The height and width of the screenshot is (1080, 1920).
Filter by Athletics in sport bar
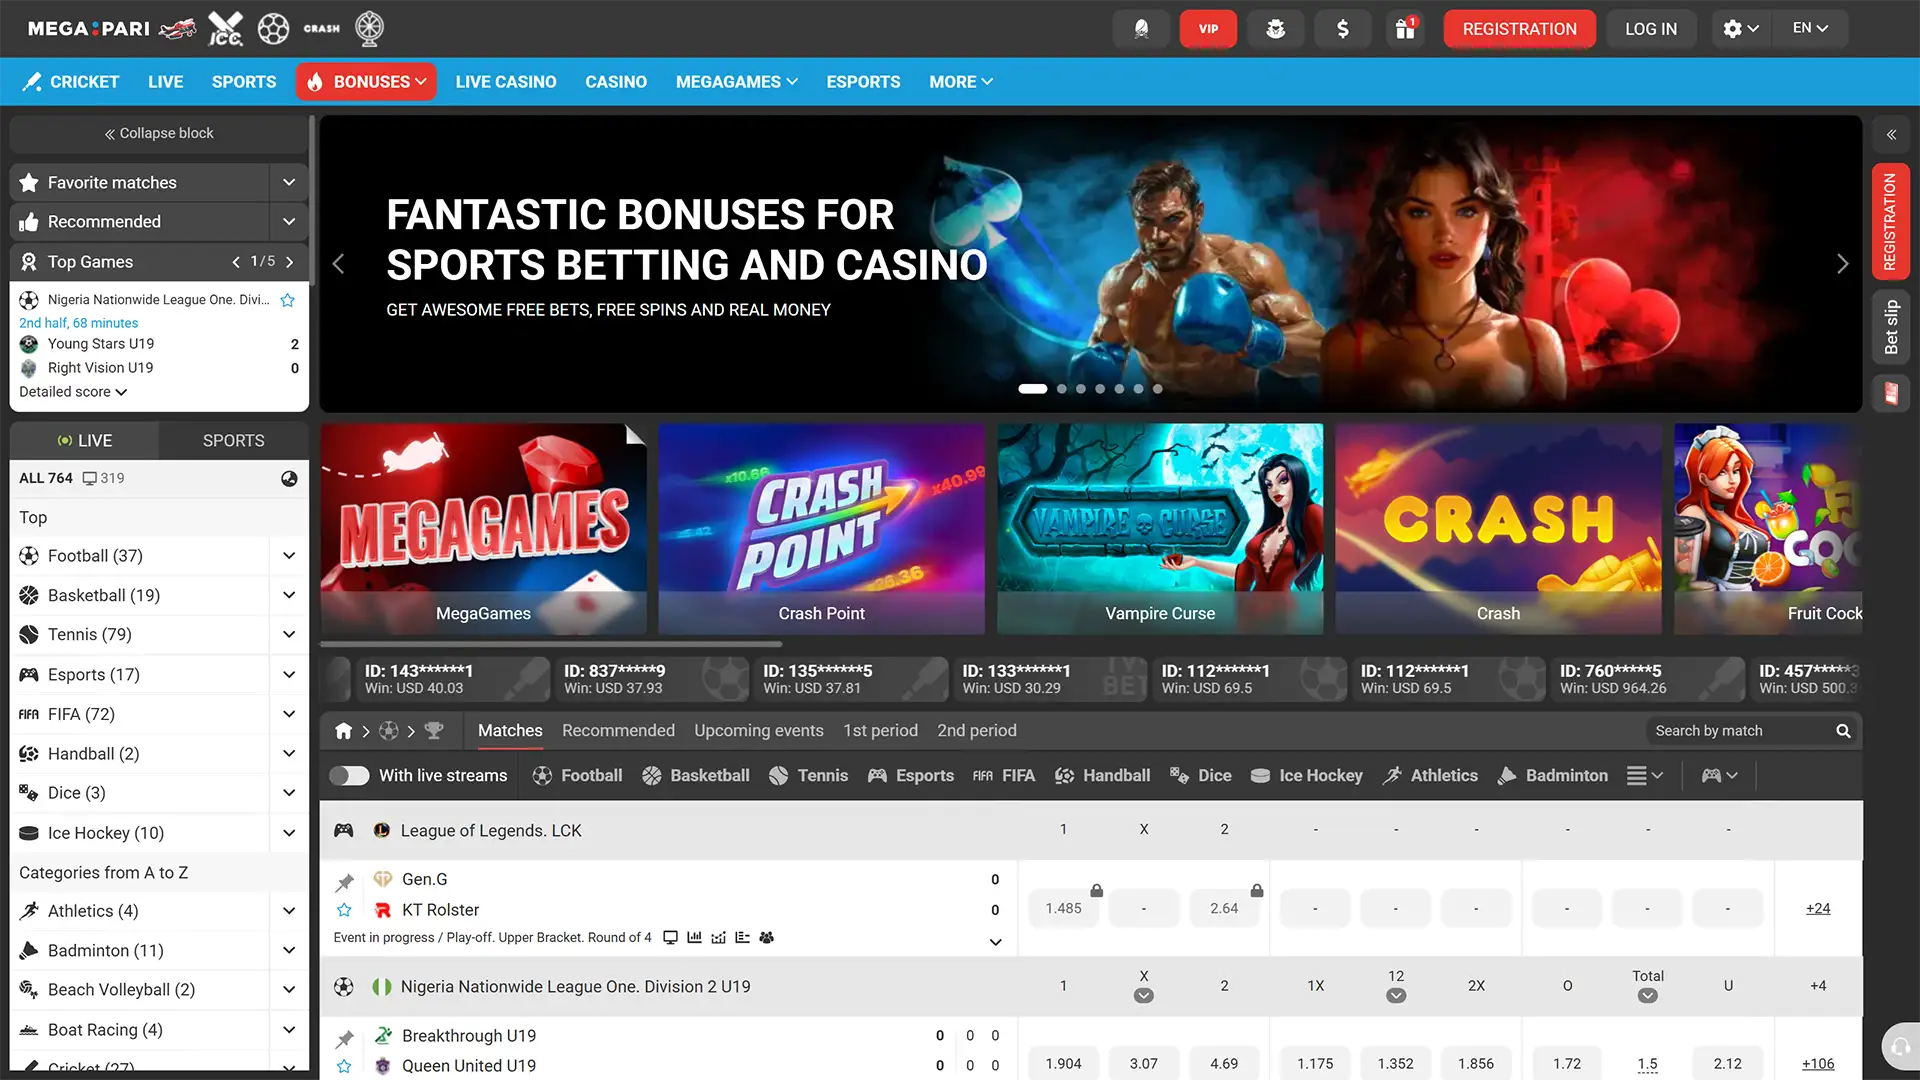[1430, 776]
